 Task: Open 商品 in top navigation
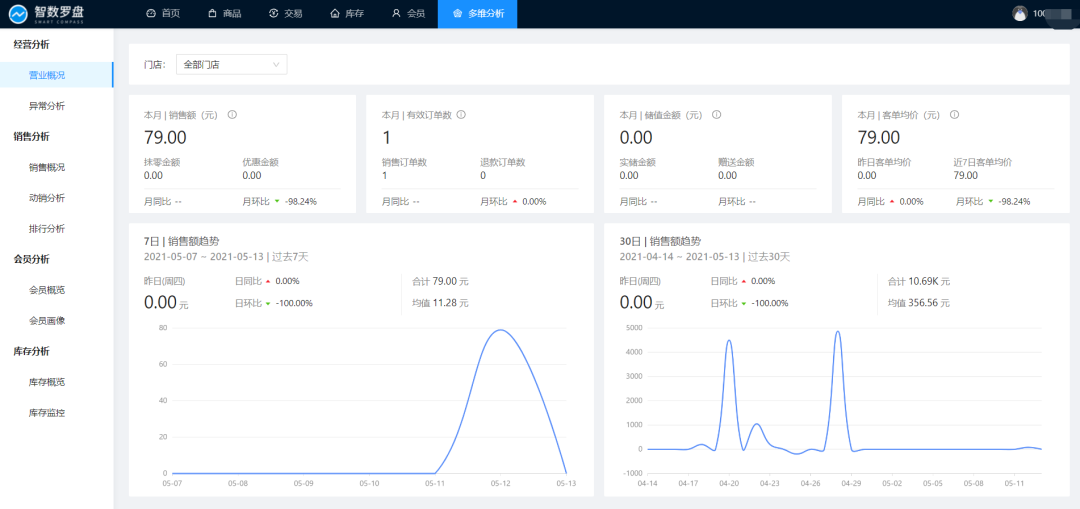(224, 14)
